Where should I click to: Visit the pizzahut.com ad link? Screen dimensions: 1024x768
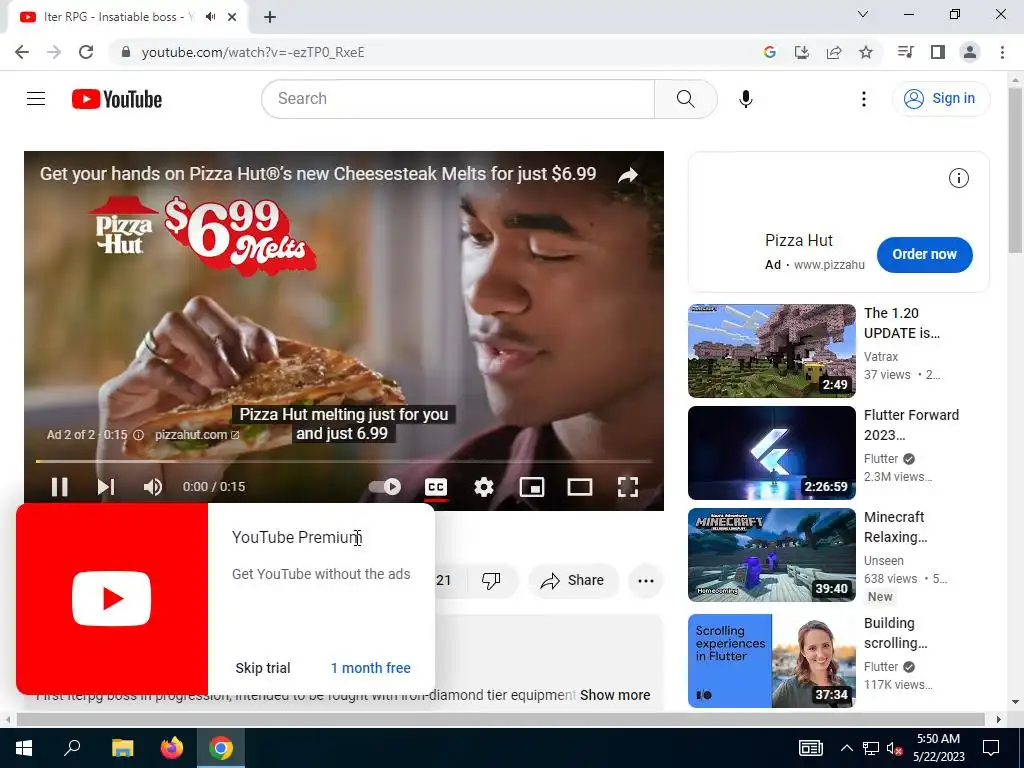pos(197,434)
